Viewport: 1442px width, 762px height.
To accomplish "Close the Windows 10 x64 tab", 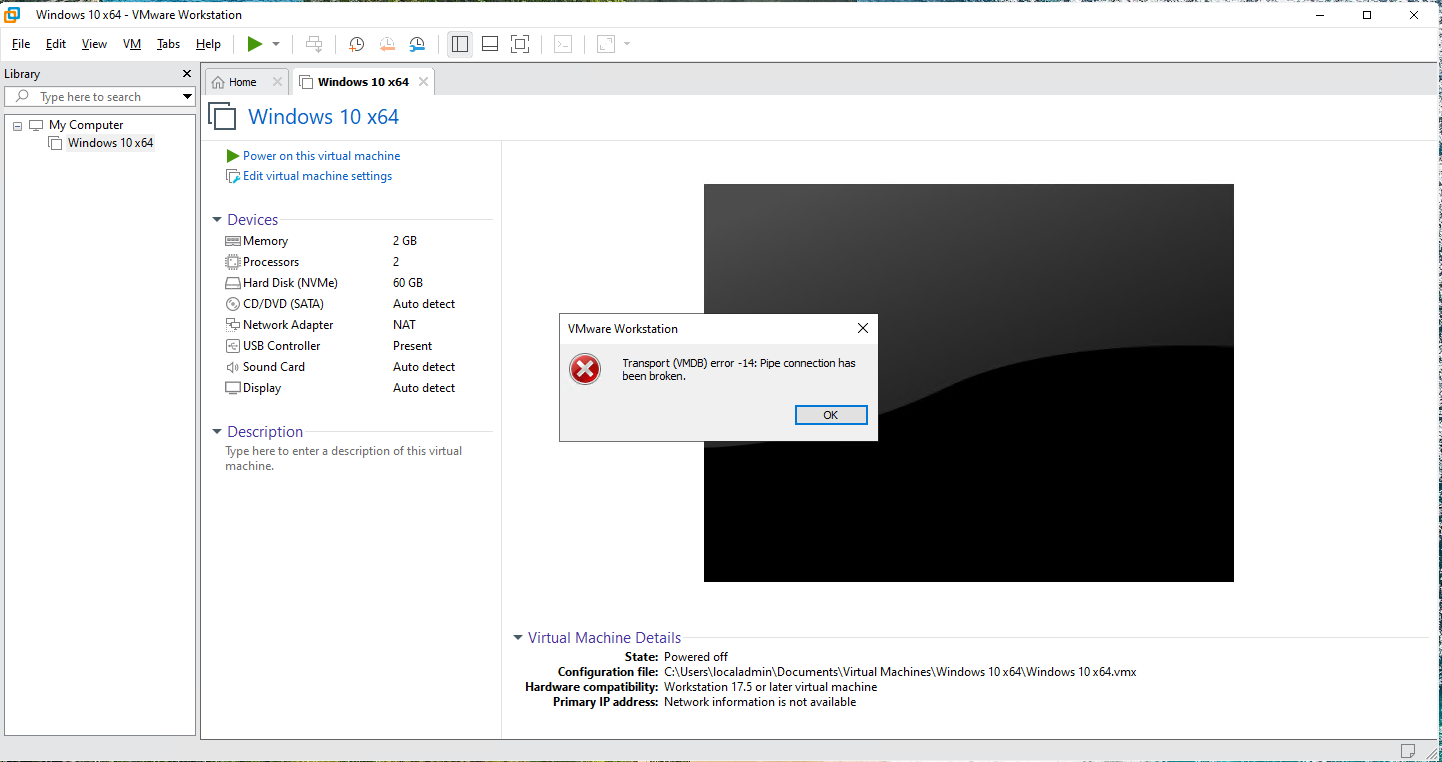I will (424, 82).
